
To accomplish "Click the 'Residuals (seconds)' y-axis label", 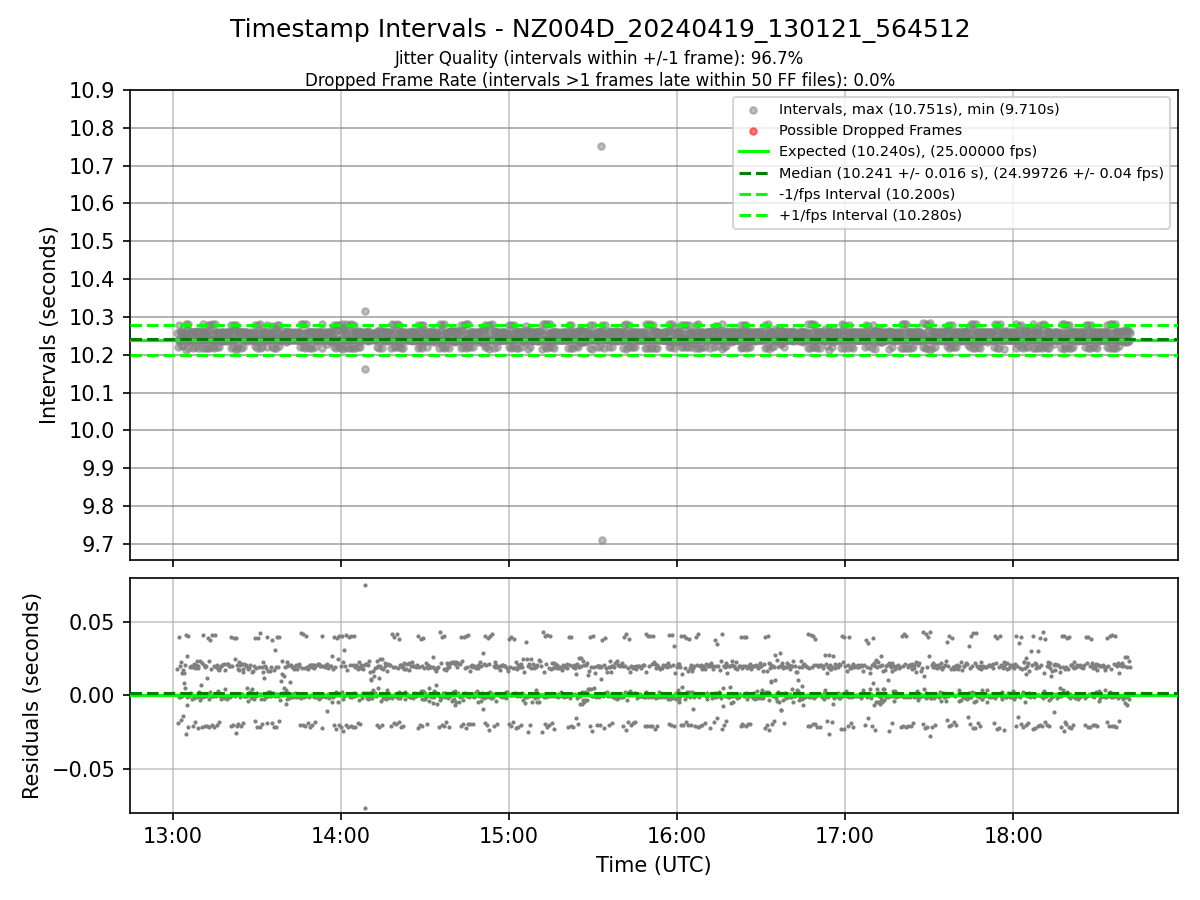I will pyautogui.click(x=32, y=696).
